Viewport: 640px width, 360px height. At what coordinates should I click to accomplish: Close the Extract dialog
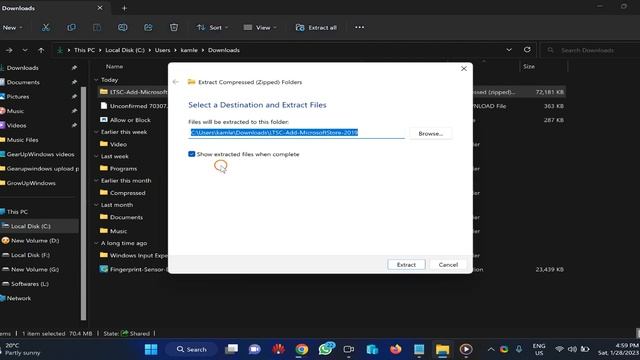pyautogui.click(x=464, y=69)
